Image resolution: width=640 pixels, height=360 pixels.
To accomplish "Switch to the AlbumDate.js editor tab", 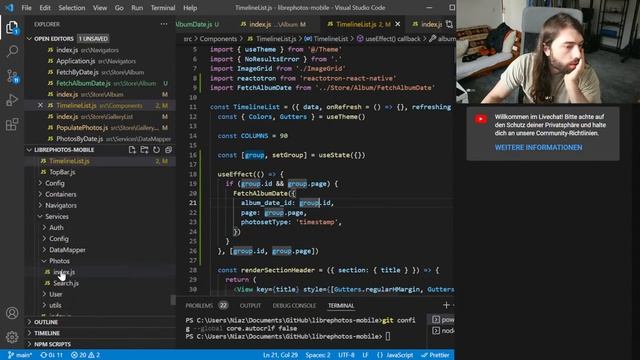I will (x=198, y=24).
